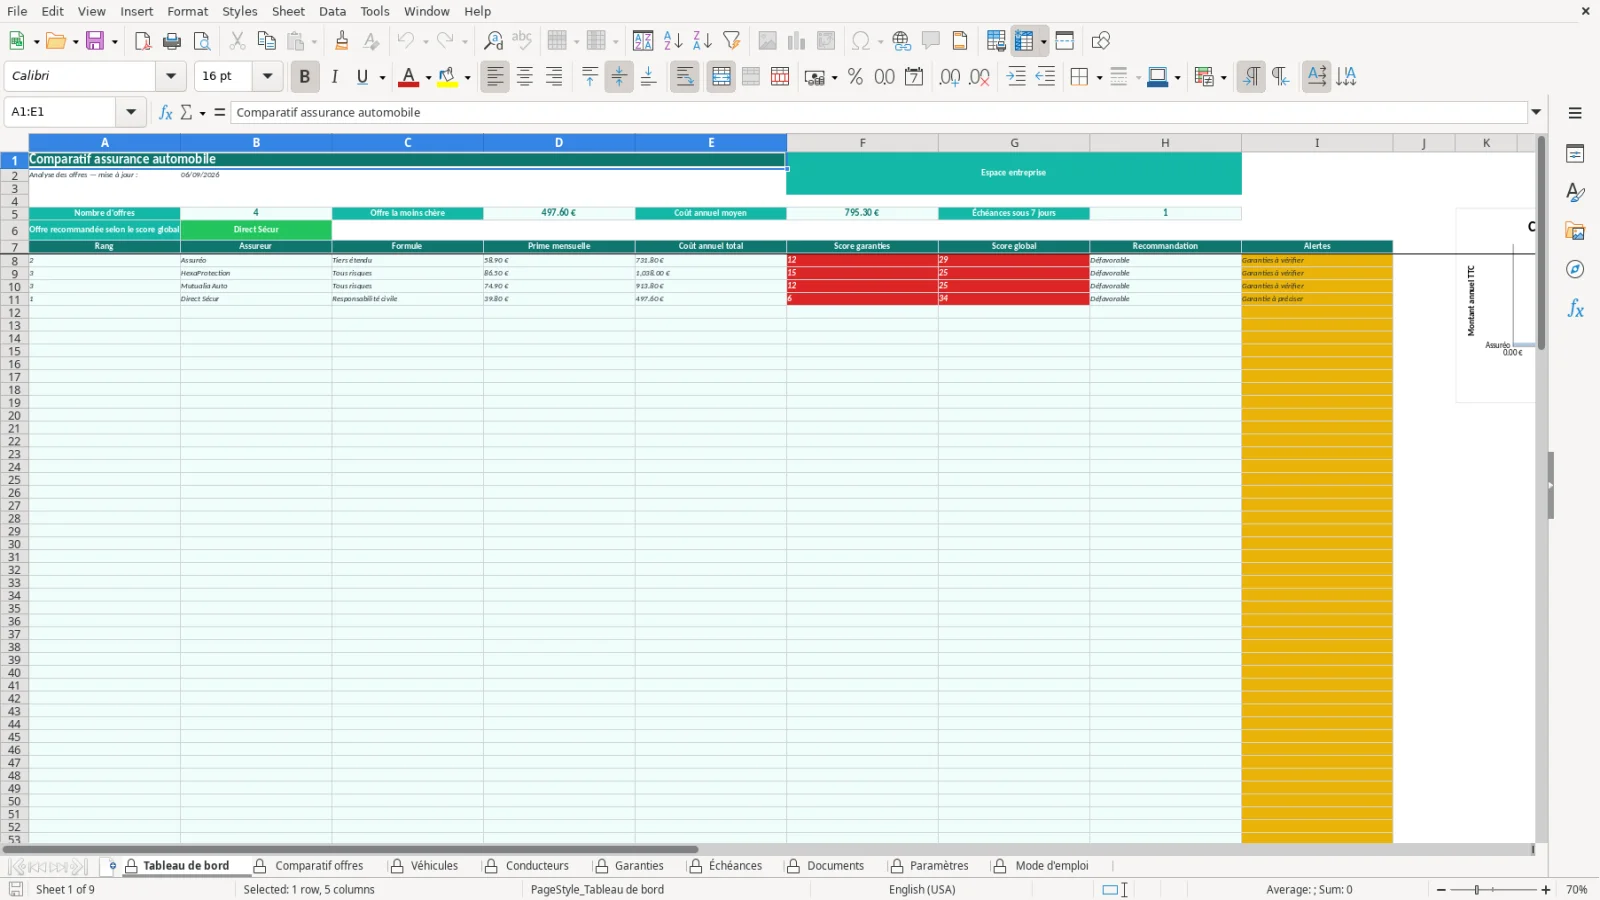Open sidebar Properties panel icon

1575,154
